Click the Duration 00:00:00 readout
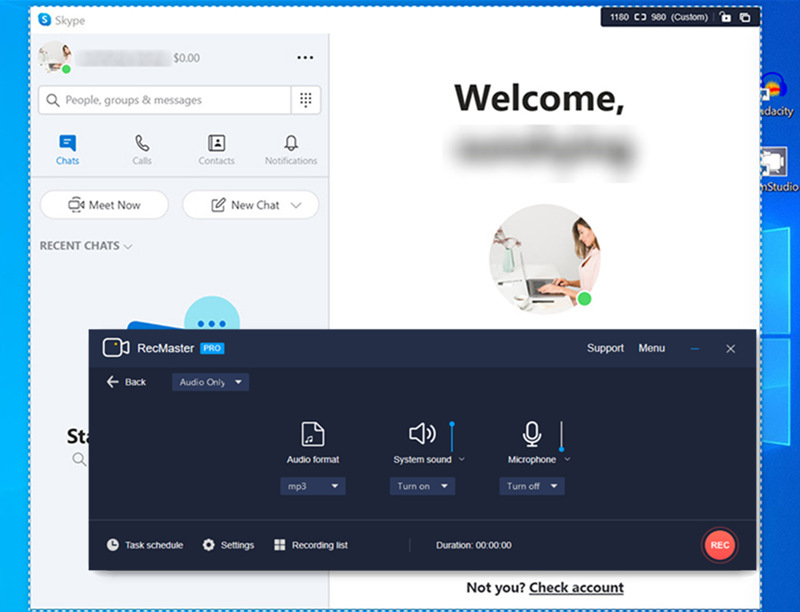 click(473, 545)
